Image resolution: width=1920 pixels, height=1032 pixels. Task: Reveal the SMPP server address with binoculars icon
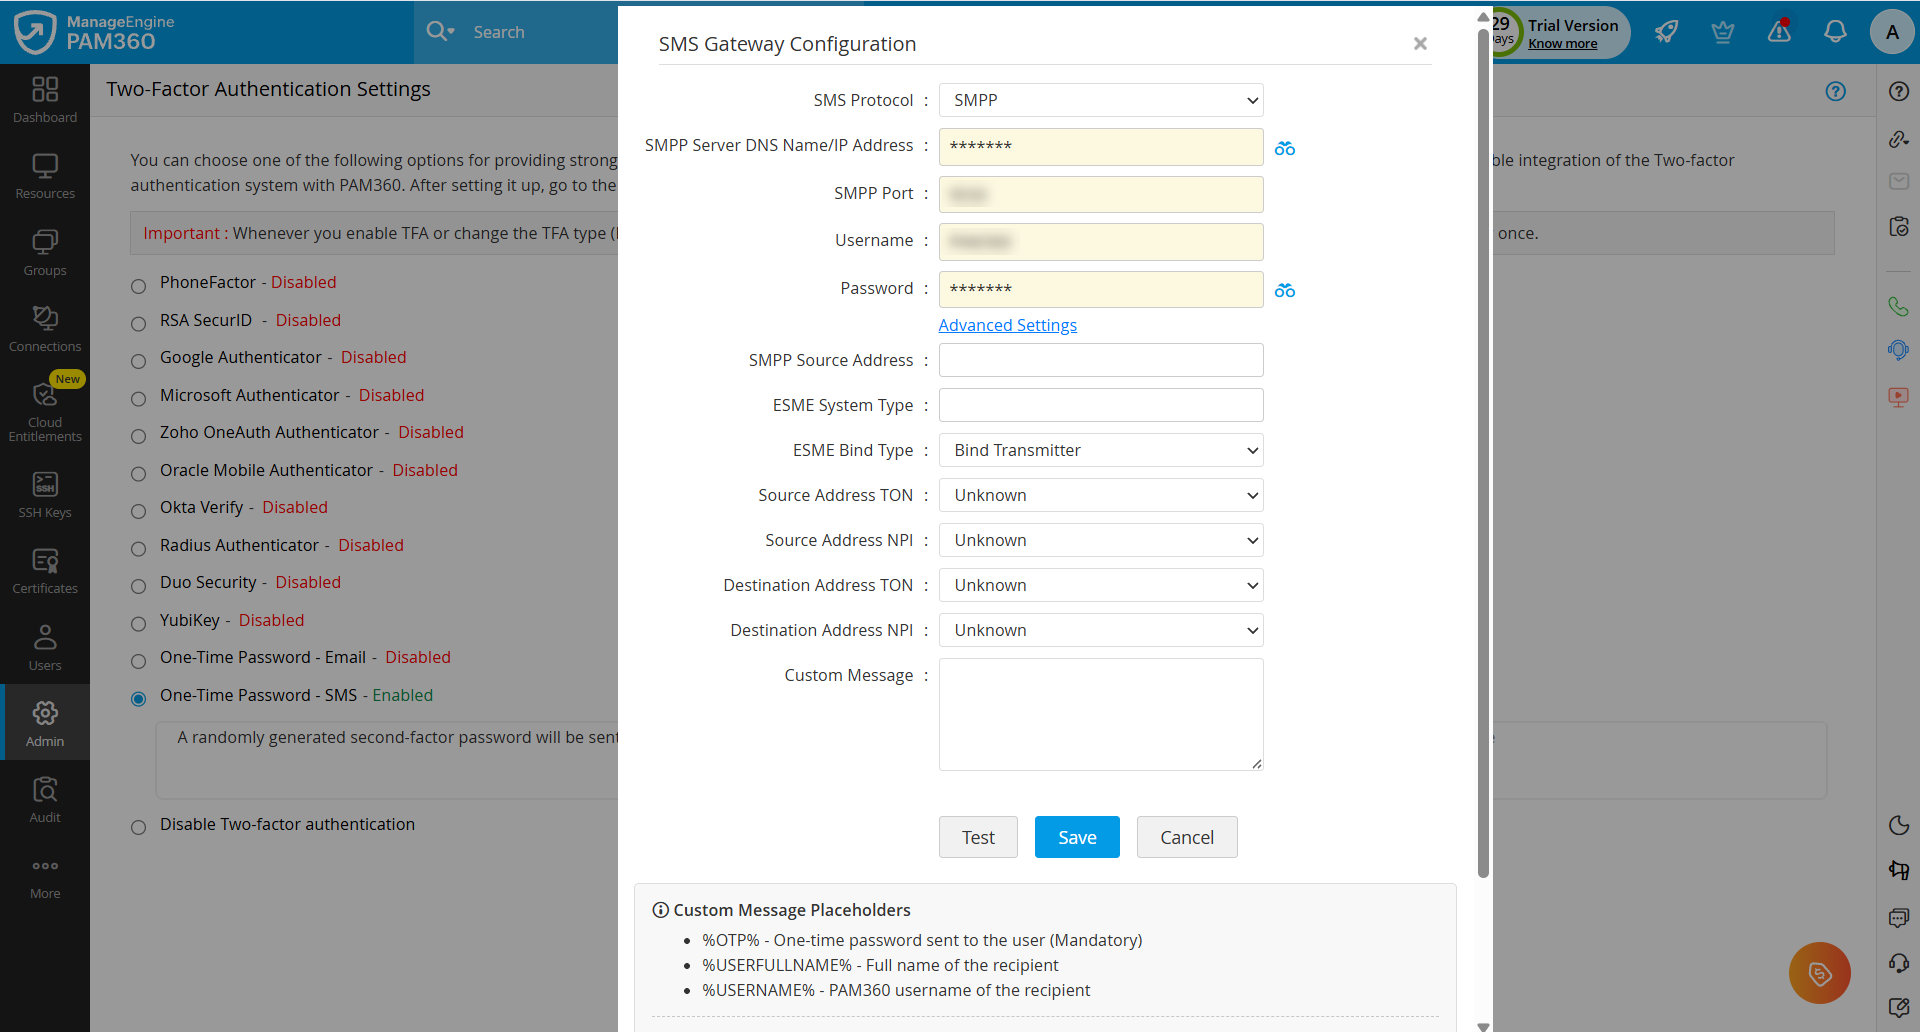click(1285, 148)
